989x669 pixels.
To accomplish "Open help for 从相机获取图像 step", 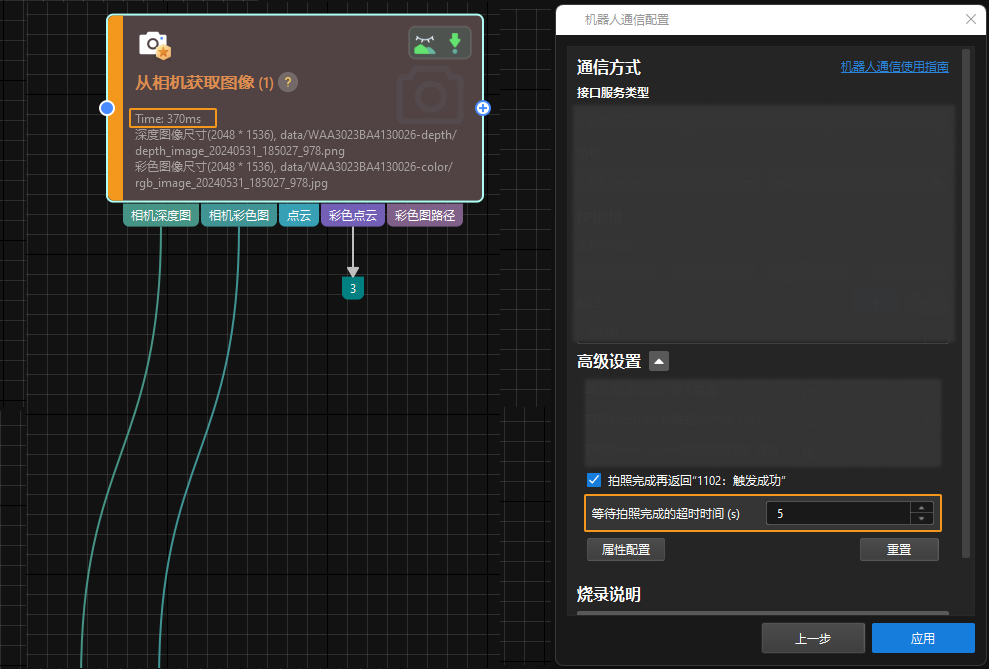I will click(x=288, y=83).
